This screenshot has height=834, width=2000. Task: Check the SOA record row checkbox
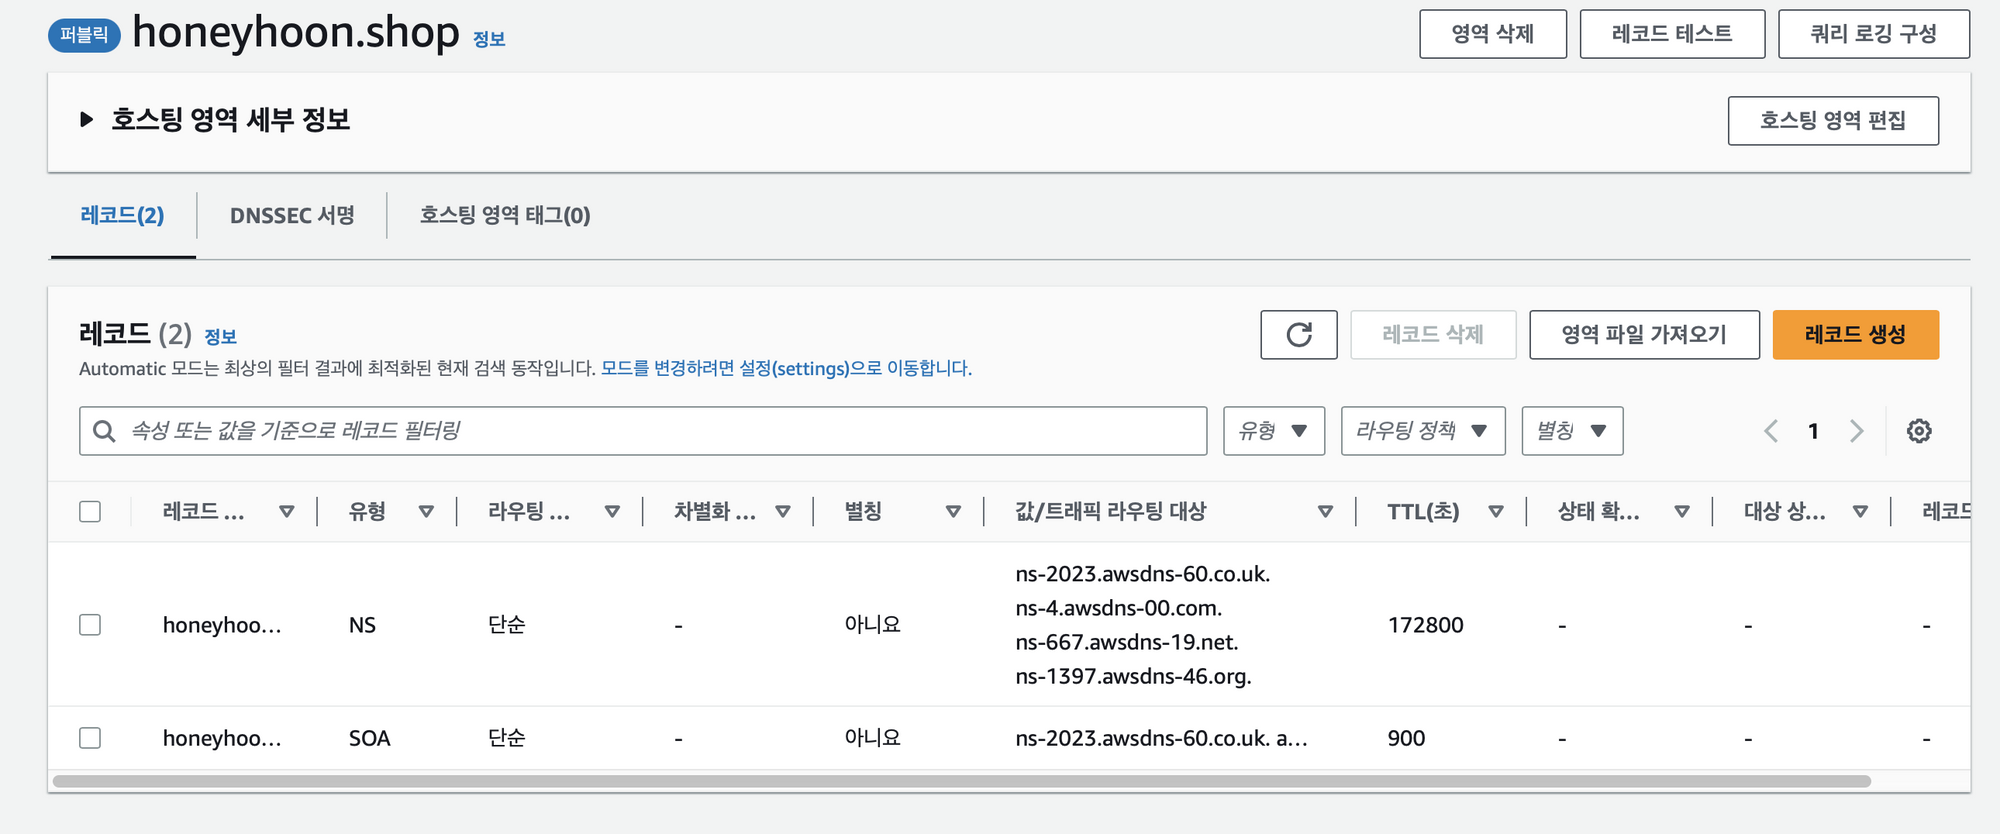coord(90,738)
